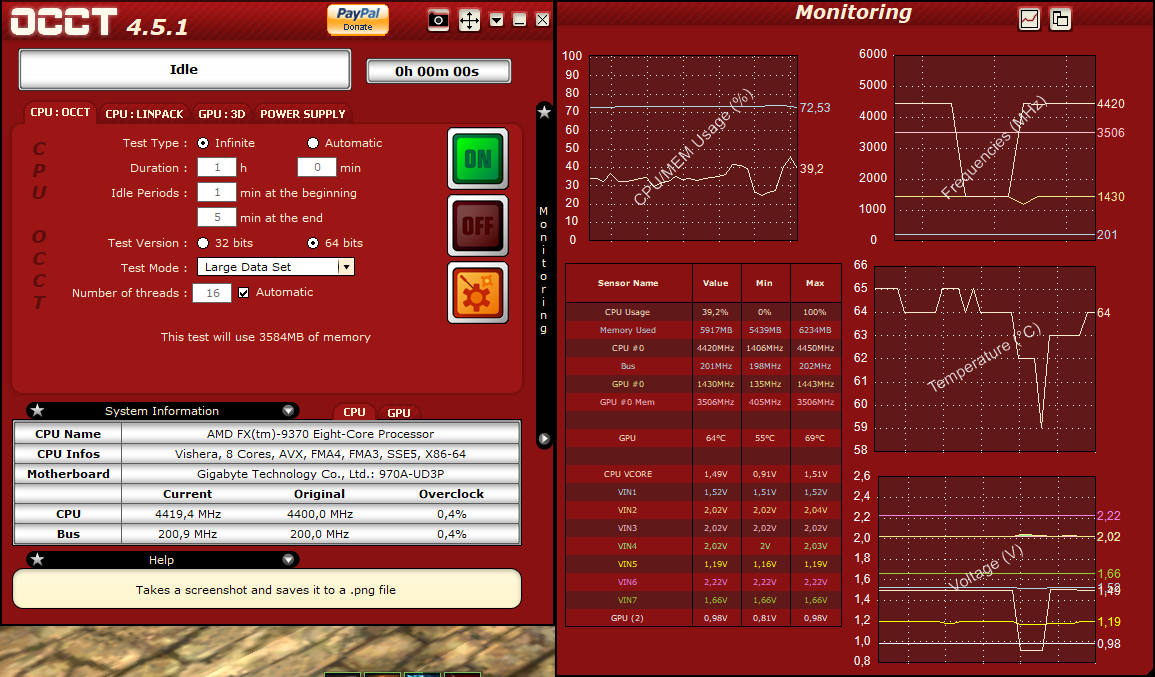The width and height of the screenshot is (1155, 677).
Task: Click the 0h 00m 00s timer
Action: 438,71
